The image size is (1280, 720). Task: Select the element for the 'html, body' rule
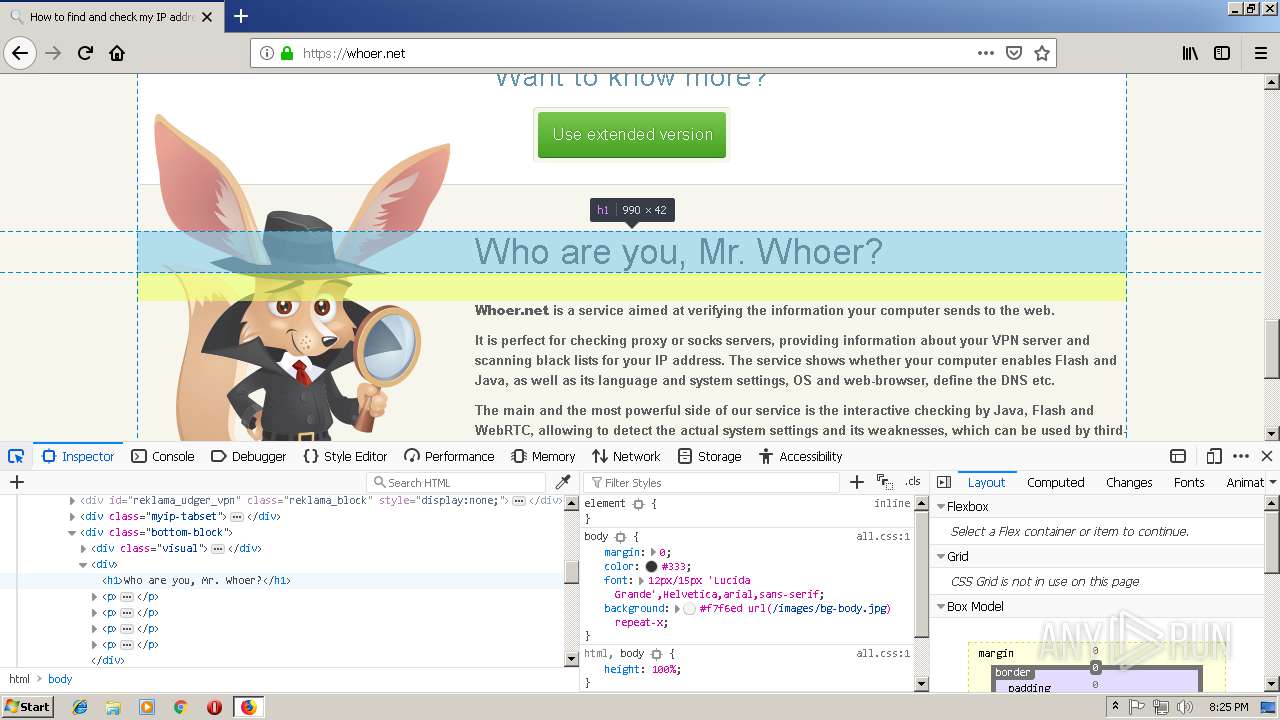point(655,654)
